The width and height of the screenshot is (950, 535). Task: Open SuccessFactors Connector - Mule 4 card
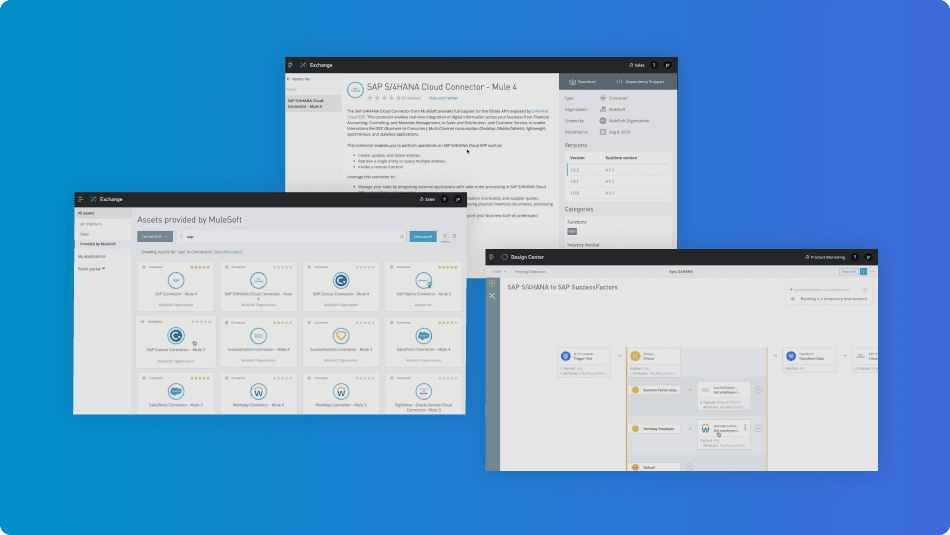(x=258, y=342)
